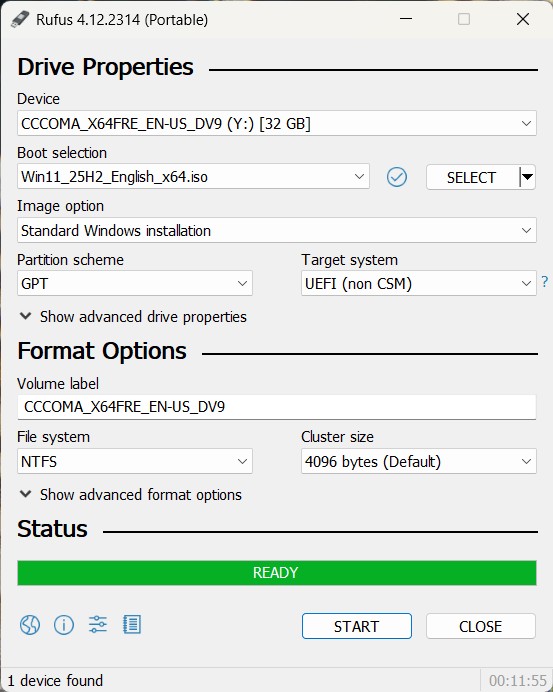Click the Rufus USB drive title icon
This screenshot has height=692, width=553.
click(20, 19)
